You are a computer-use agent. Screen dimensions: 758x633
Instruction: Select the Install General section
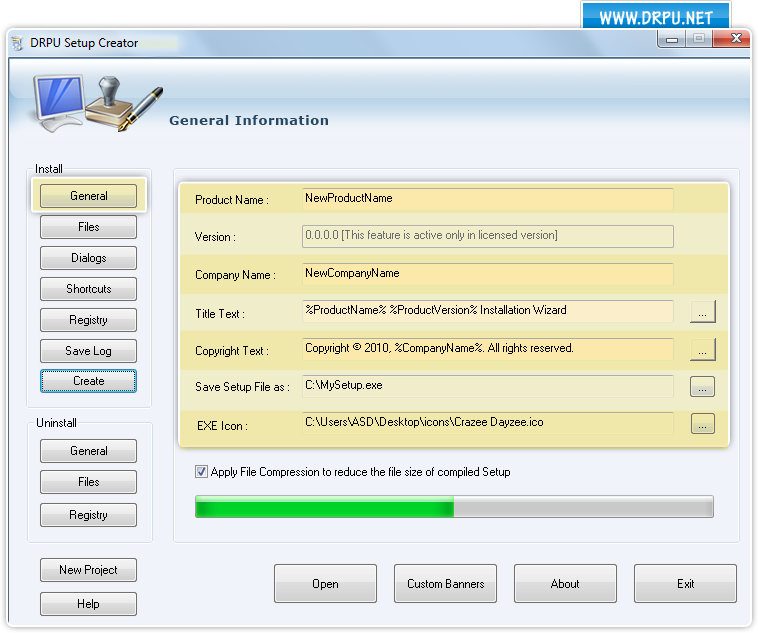(88, 196)
